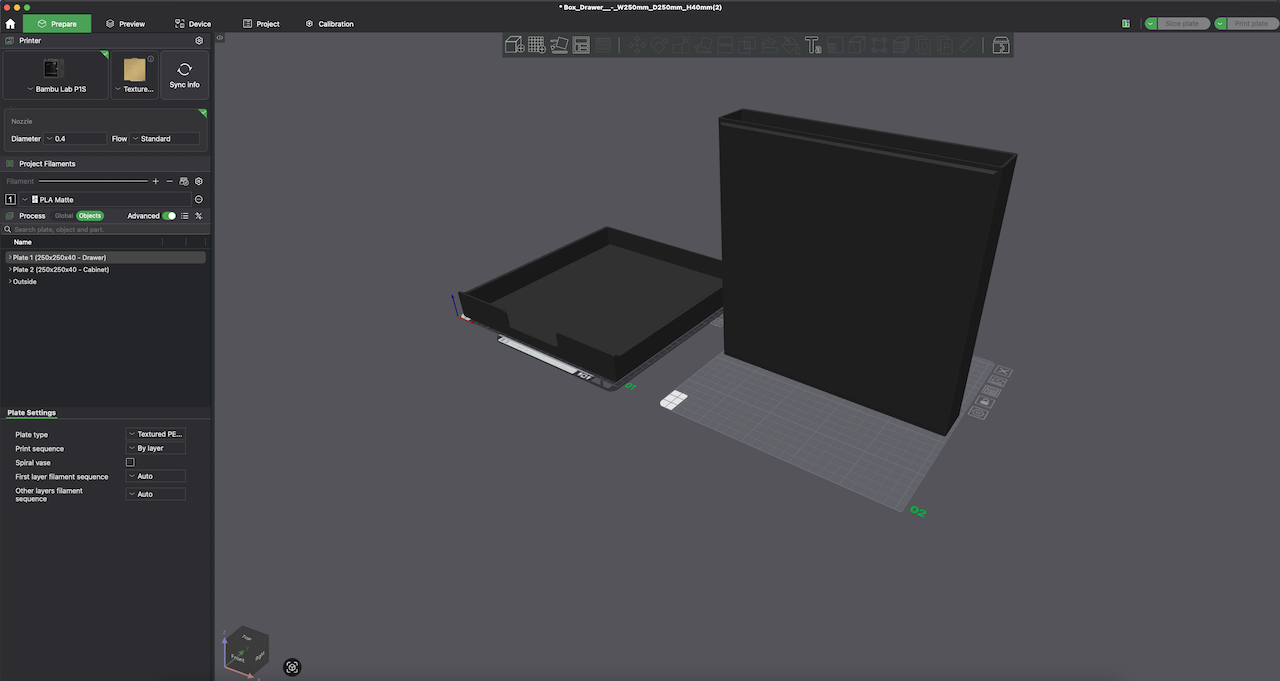
Task: Enable the Spiral vase checkbox
Action: click(x=130, y=463)
